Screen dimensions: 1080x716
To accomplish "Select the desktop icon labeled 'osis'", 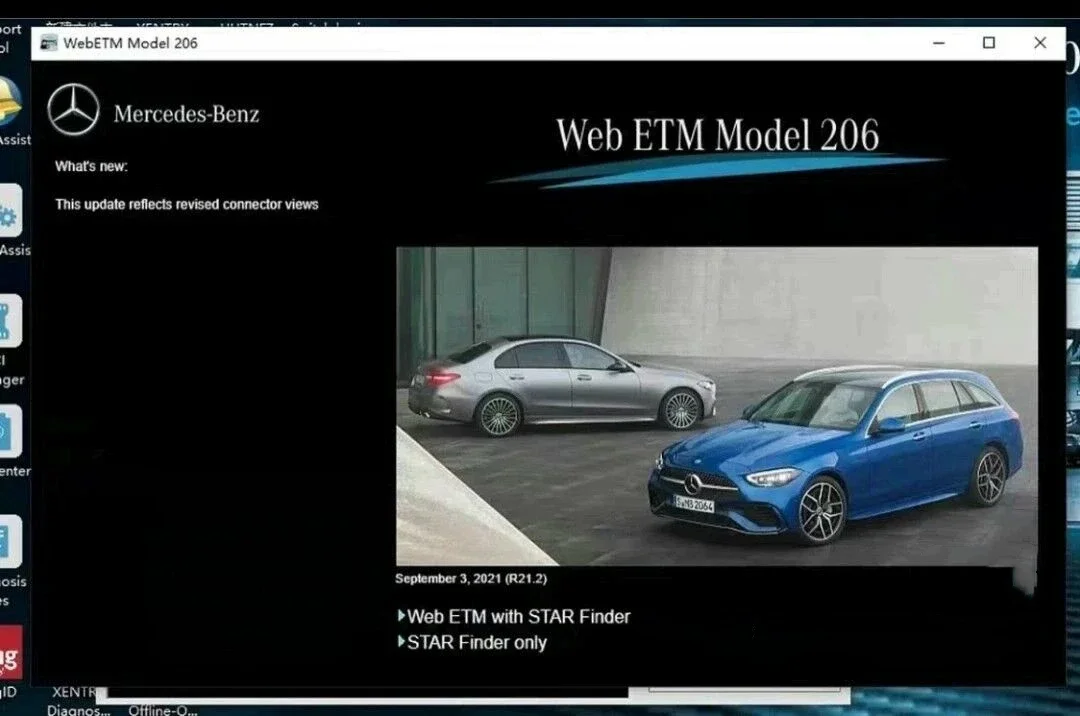I will pos(10,541).
